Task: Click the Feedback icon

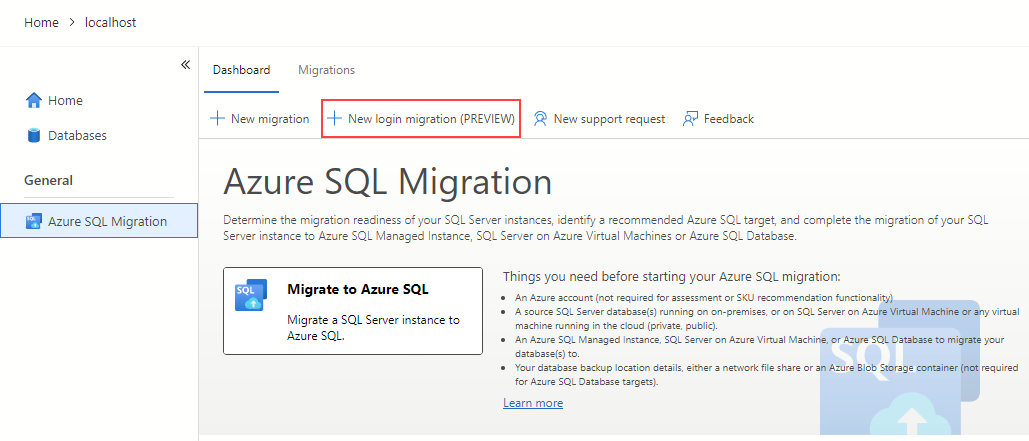Action: [690, 119]
